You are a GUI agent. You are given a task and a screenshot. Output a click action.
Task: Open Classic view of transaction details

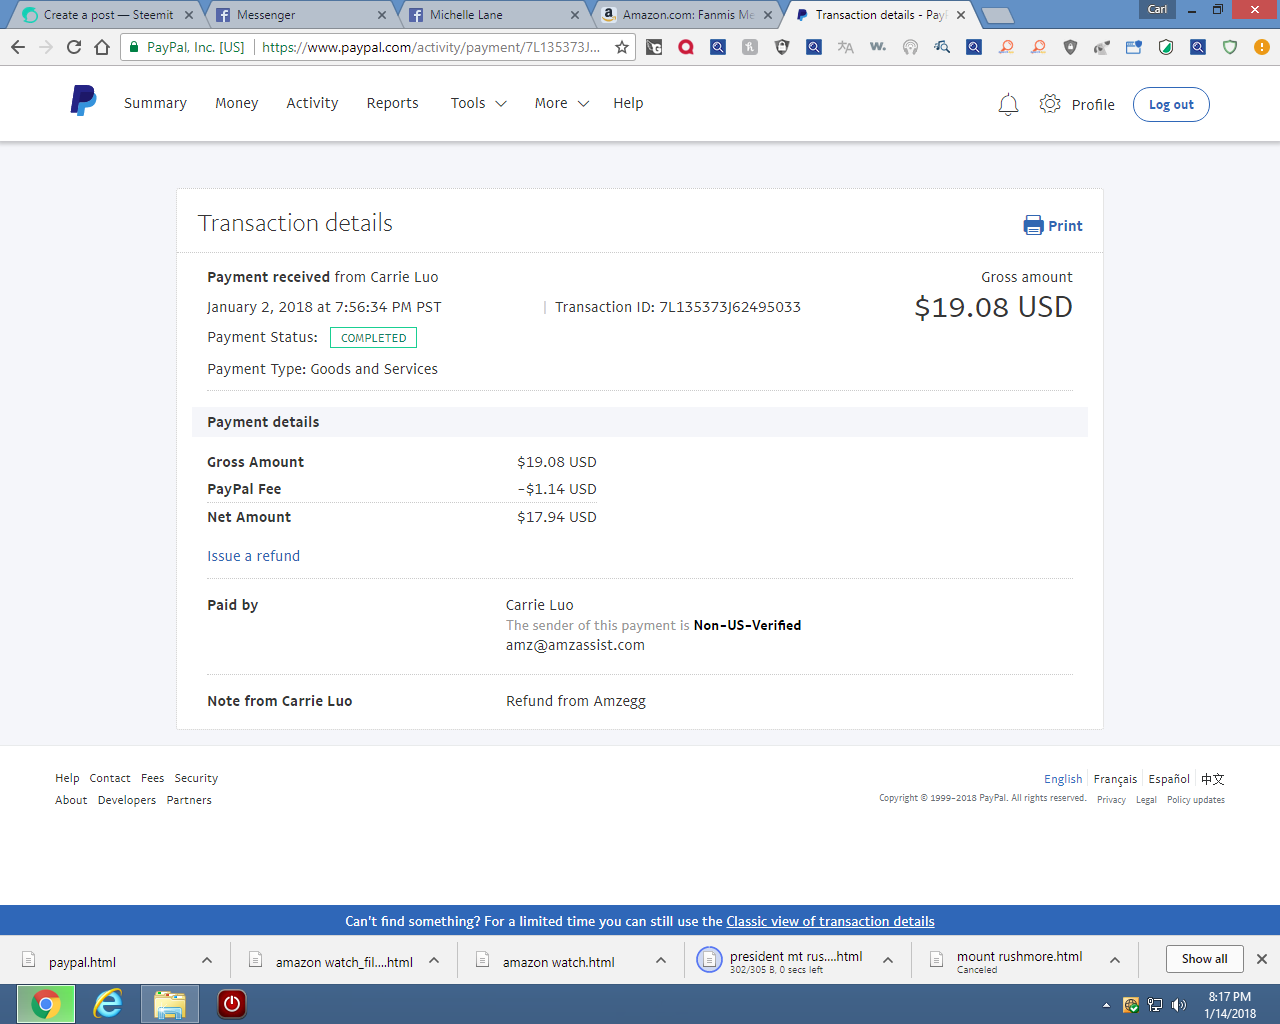pos(830,921)
